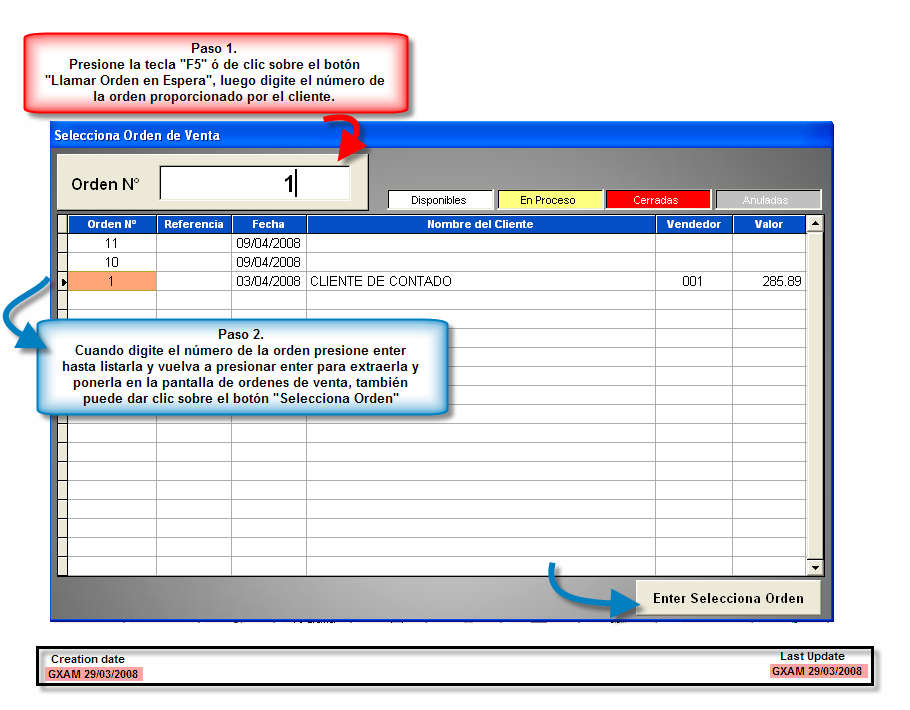Click the scrollbar up arrow
Image resolution: width=910 pixels, height=710 pixels.
[x=814, y=224]
